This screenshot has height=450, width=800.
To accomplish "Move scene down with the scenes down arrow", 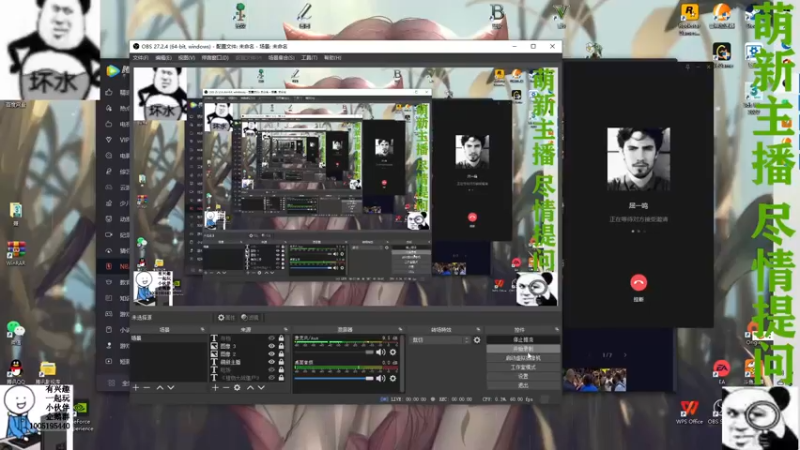I will click(171, 388).
